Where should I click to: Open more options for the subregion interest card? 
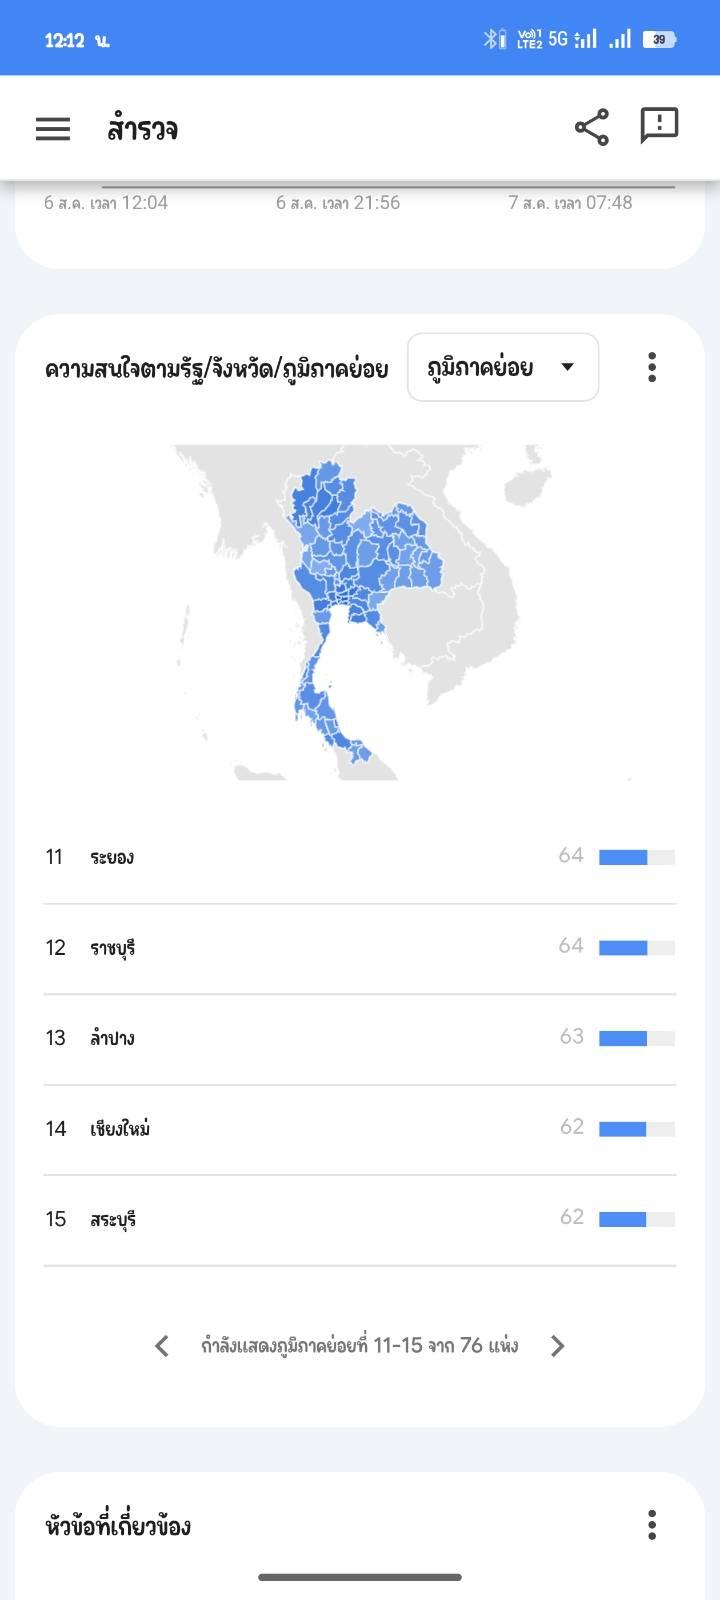[x=652, y=367]
